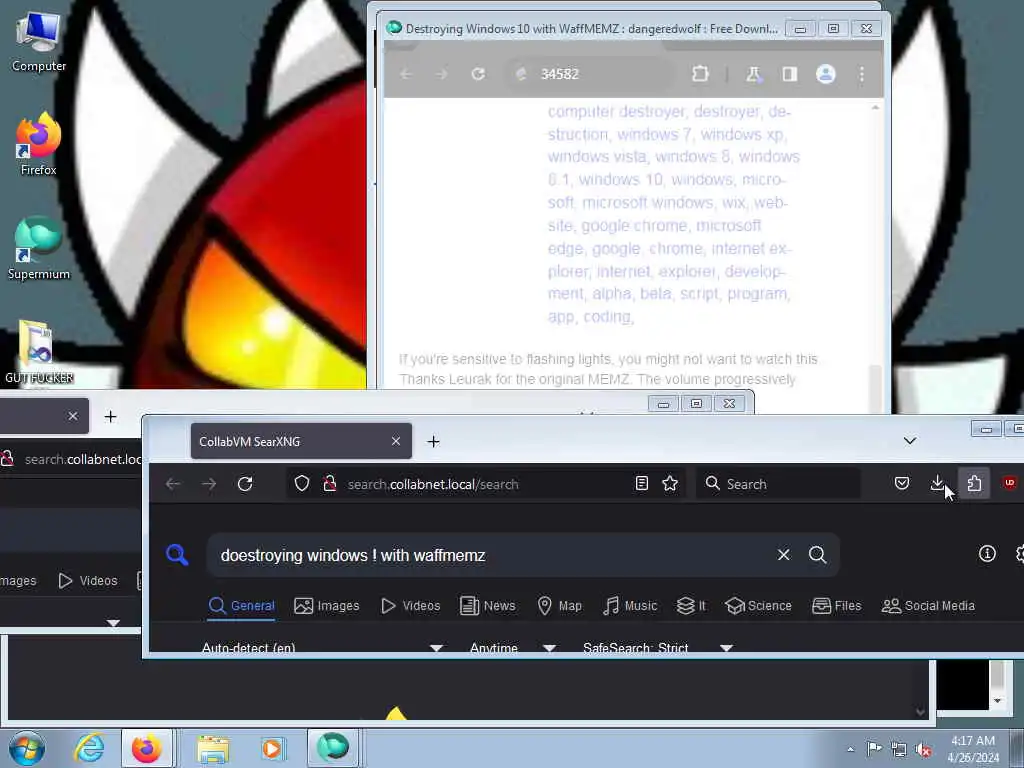
Task: Switch to Videos category in front window
Action: 411,606
